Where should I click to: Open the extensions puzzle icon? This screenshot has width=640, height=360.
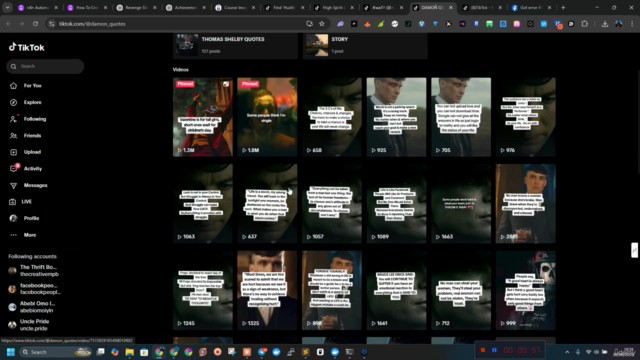[x=584, y=24]
